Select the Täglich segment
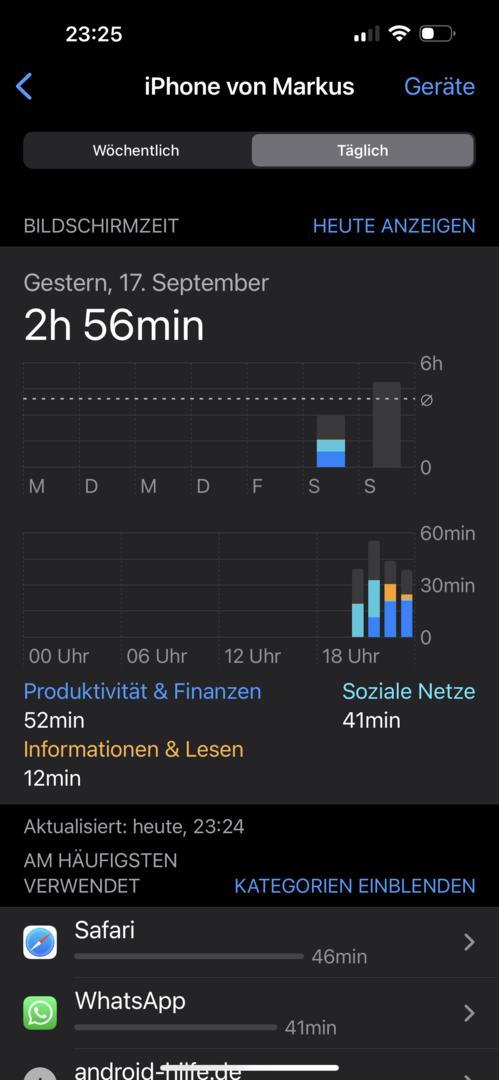The width and height of the screenshot is (499, 1080). [363, 150]
